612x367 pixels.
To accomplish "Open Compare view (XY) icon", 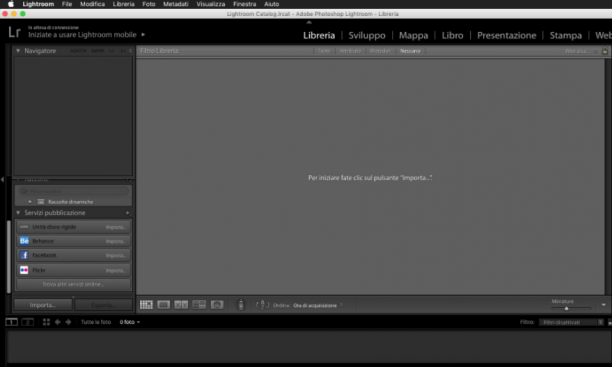I will pyautogui.click(x=181, y=305).
